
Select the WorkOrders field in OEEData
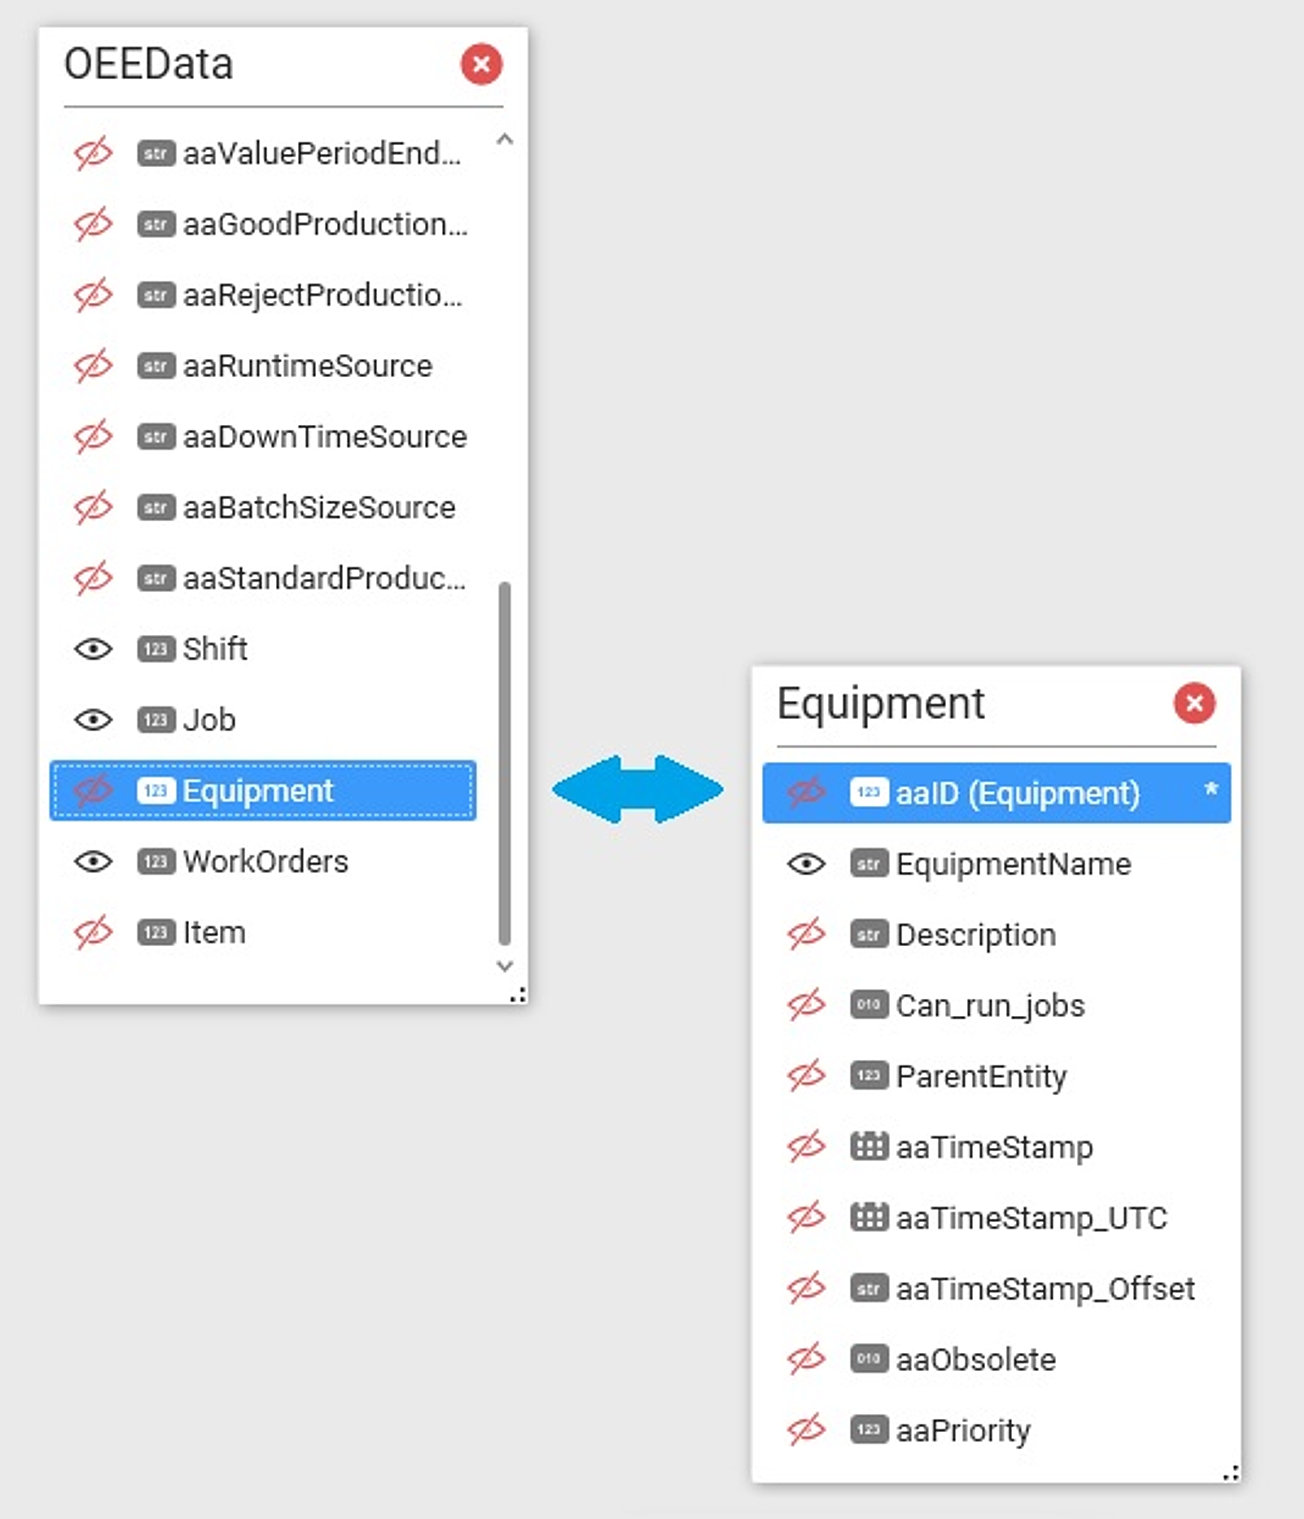(x=265, y=861)
